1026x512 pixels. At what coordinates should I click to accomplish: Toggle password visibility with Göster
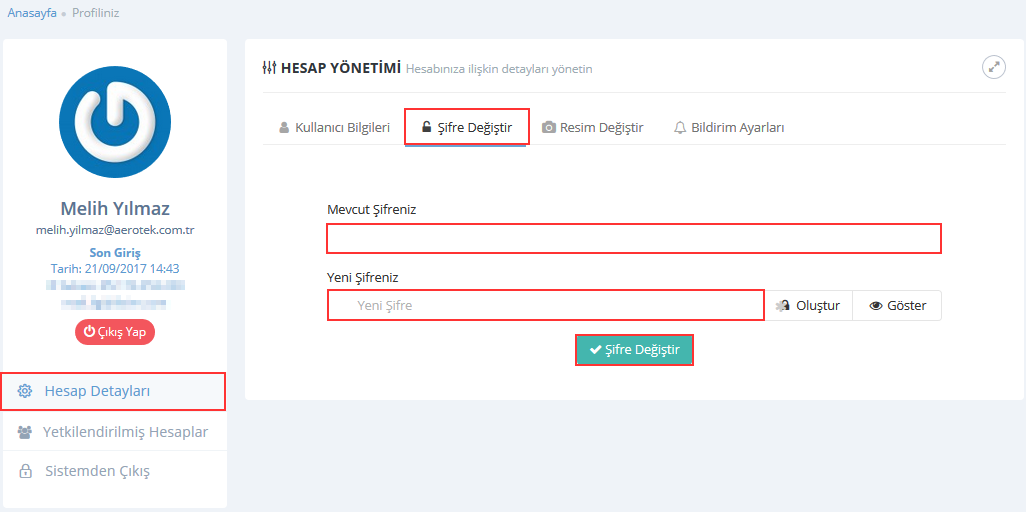coord(897,306)
